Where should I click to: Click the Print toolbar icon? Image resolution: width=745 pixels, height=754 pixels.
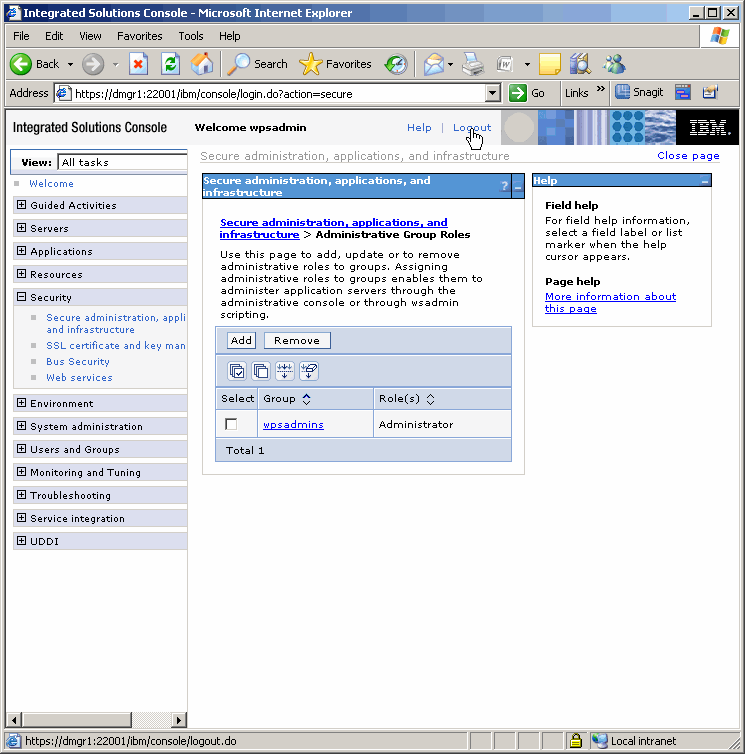[473, 64]
